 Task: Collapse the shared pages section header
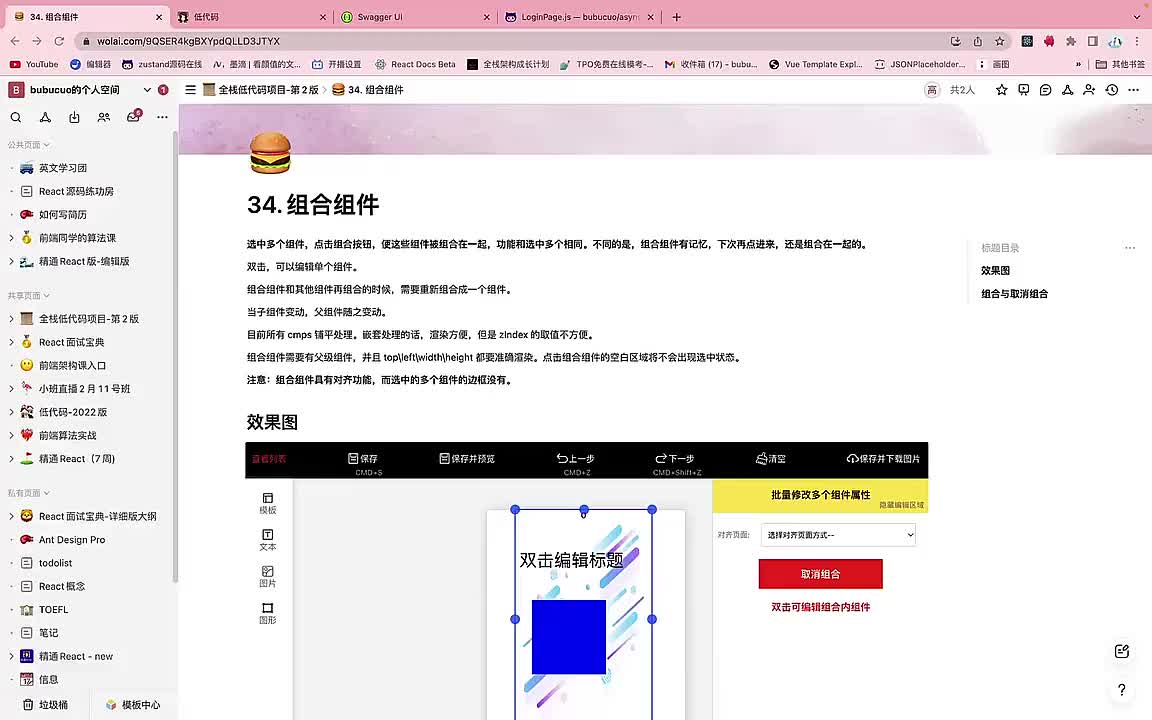pyautogui.click(x=29, y=295)
